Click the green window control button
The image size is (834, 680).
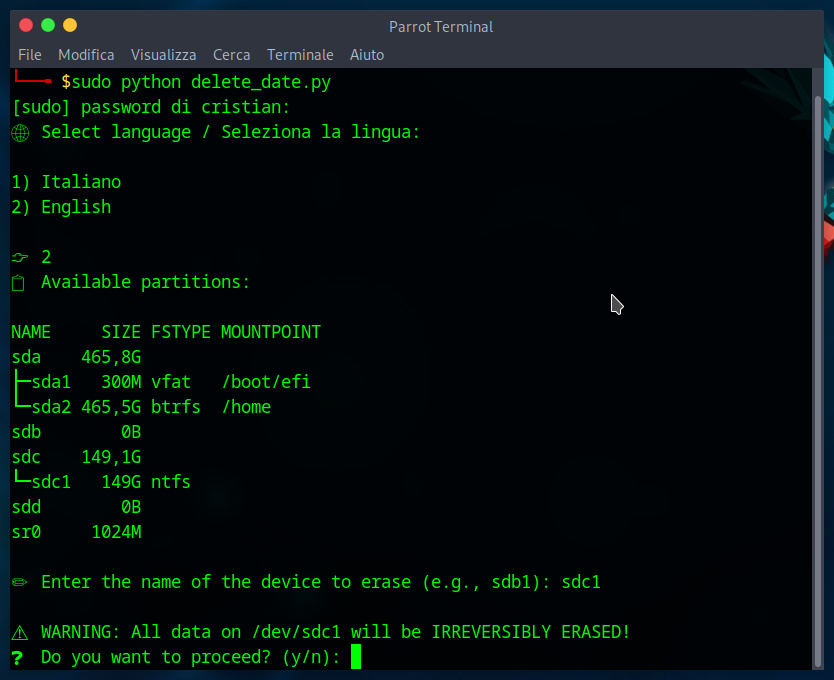tap(48, 25)
